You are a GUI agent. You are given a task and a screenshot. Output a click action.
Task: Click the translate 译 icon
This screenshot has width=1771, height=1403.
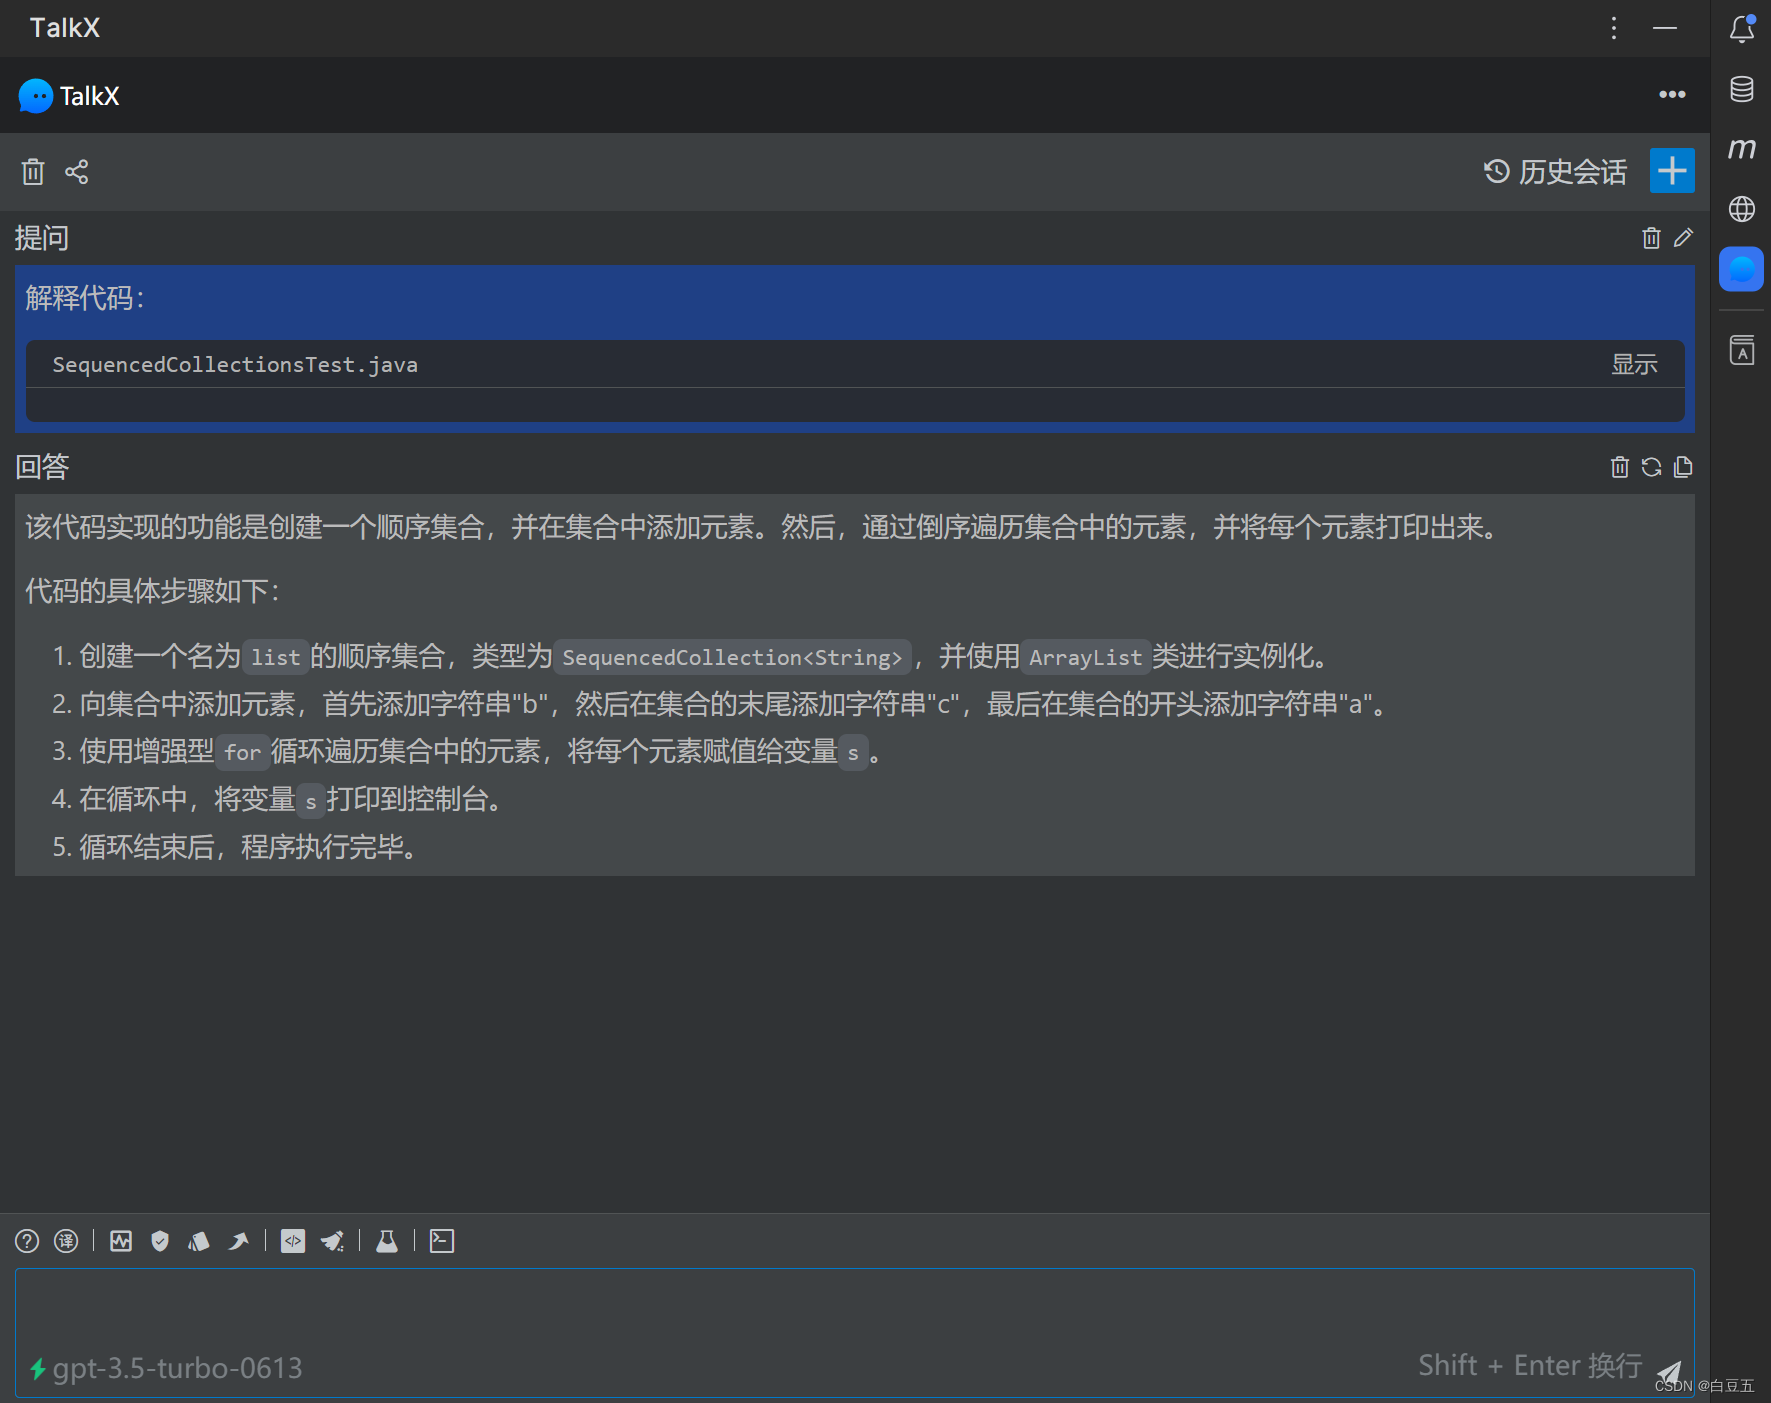pos(66,1241)
